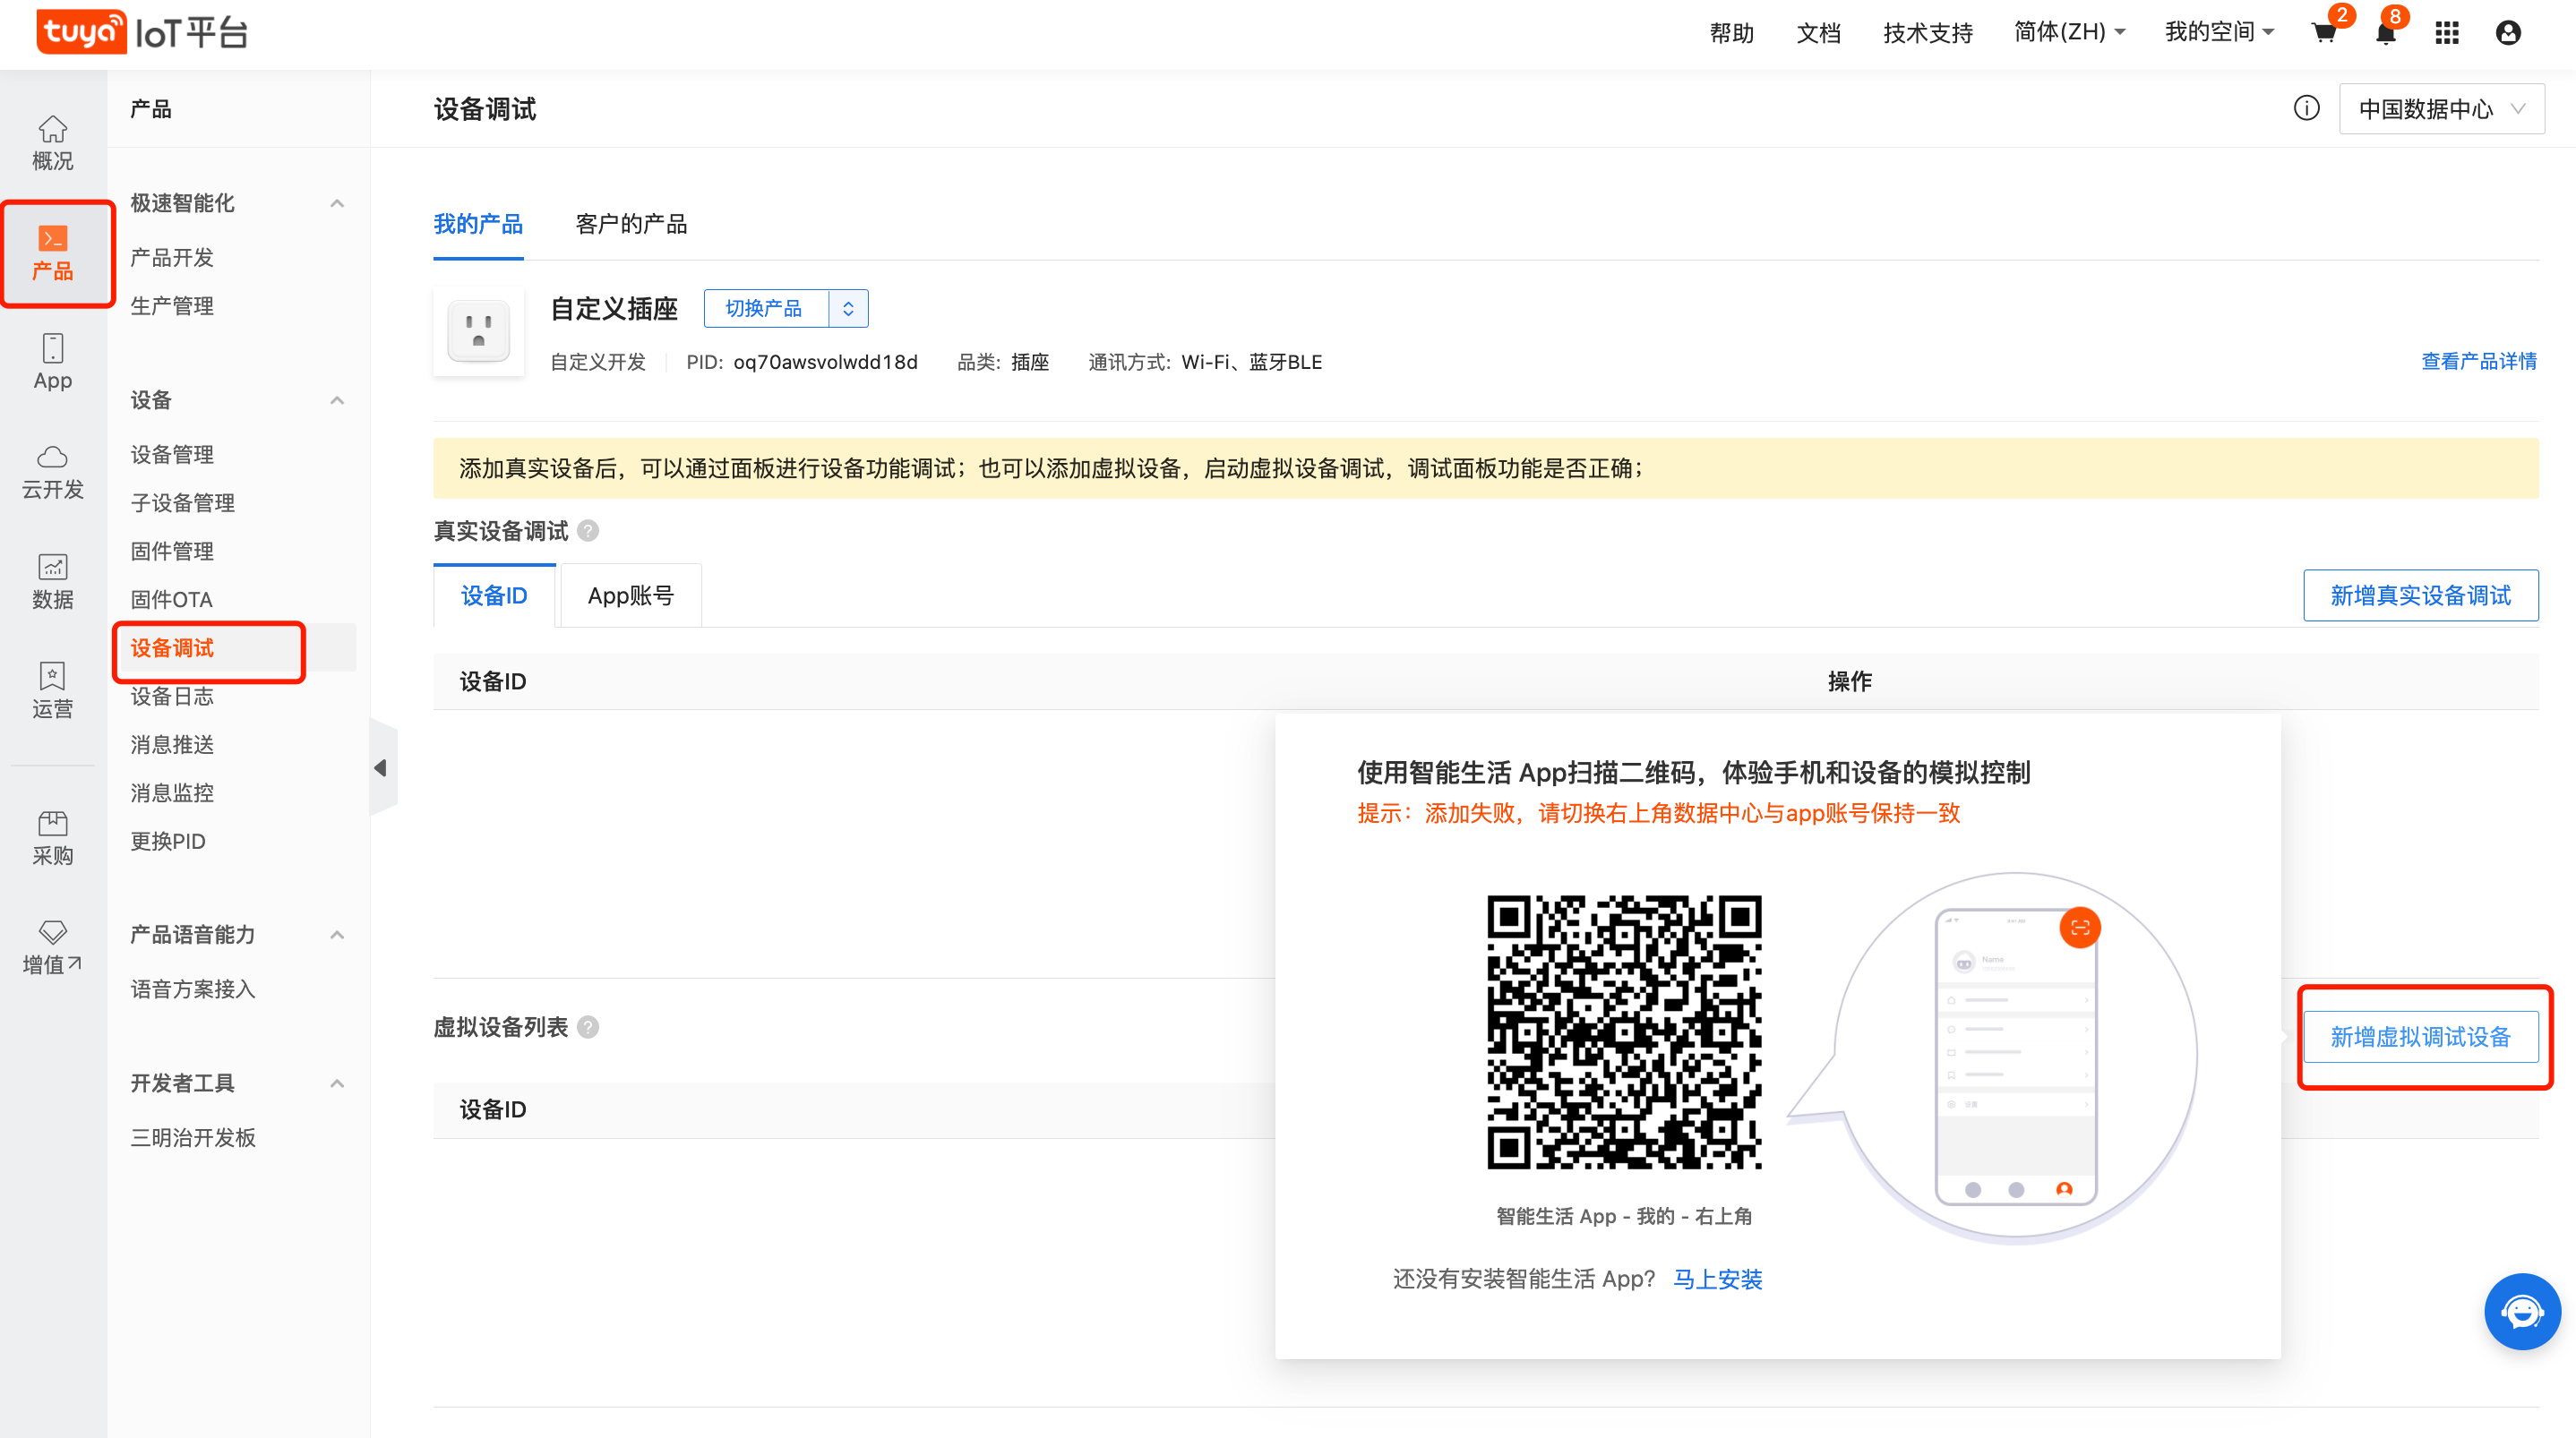The width and height of the screenshot is (2576, 1438).
Task: Open the 切换产品 product selector
Action: pyautogui.click(x=785, y=308)
